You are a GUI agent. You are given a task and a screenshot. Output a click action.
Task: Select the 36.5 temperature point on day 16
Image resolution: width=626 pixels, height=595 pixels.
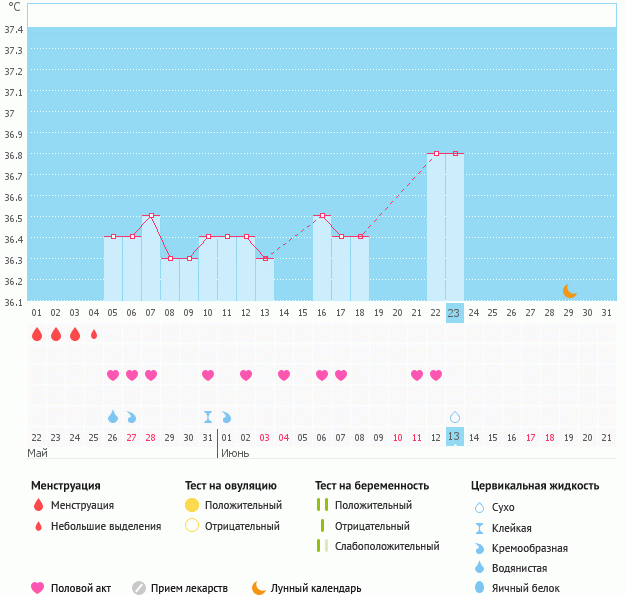(x=322, y=216)
